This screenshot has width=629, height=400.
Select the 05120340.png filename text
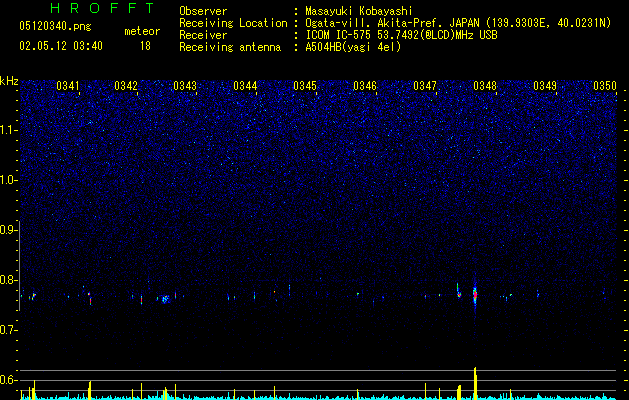pyautogui.click(x=55, y=26)
